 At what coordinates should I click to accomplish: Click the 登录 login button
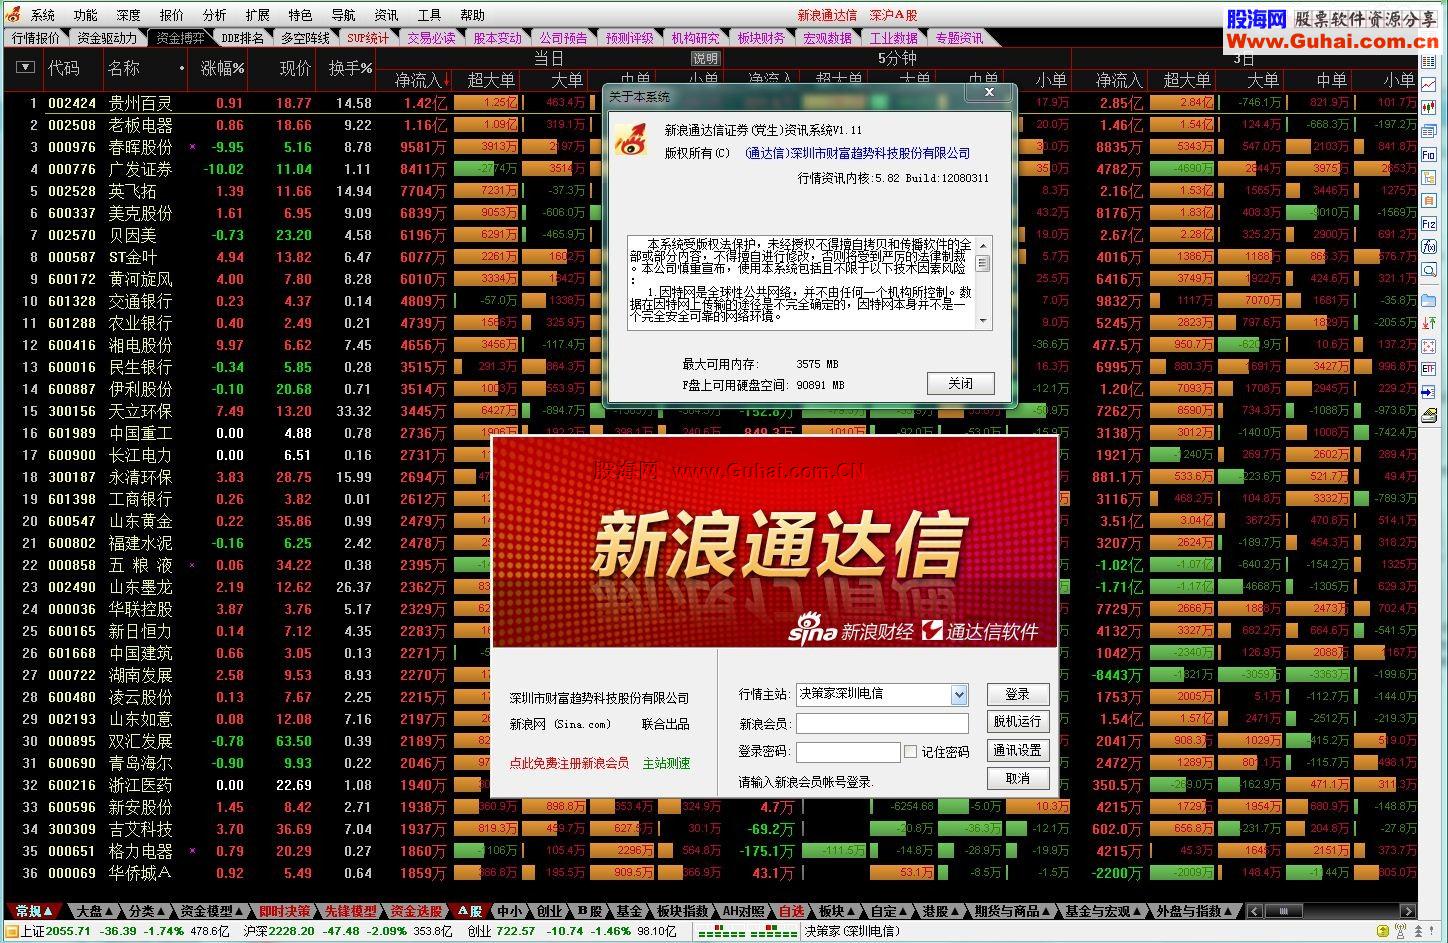point(1018,694)
